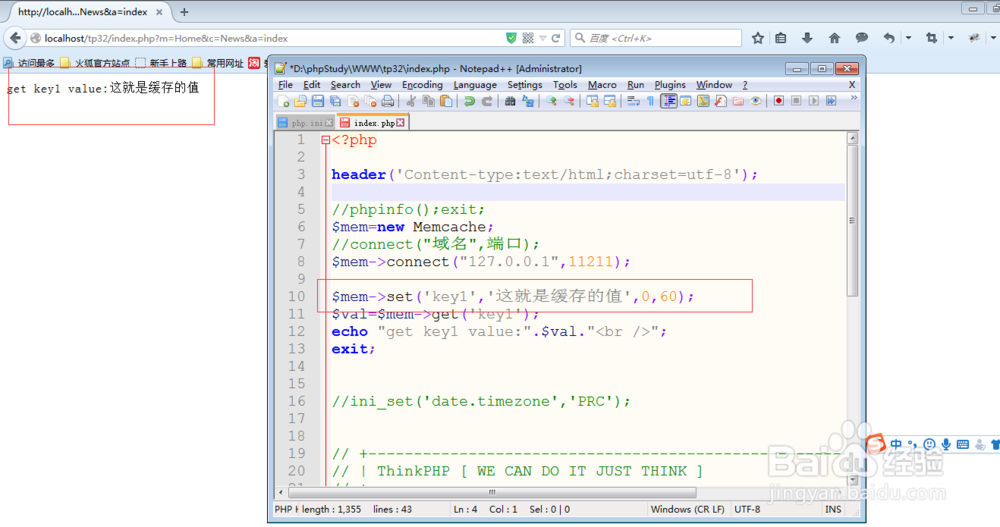Image resolution: width=1000 pixels, height=527 pixels.
Task: Click the Sogou IME 中 language indicator
Action: point(896,444)
